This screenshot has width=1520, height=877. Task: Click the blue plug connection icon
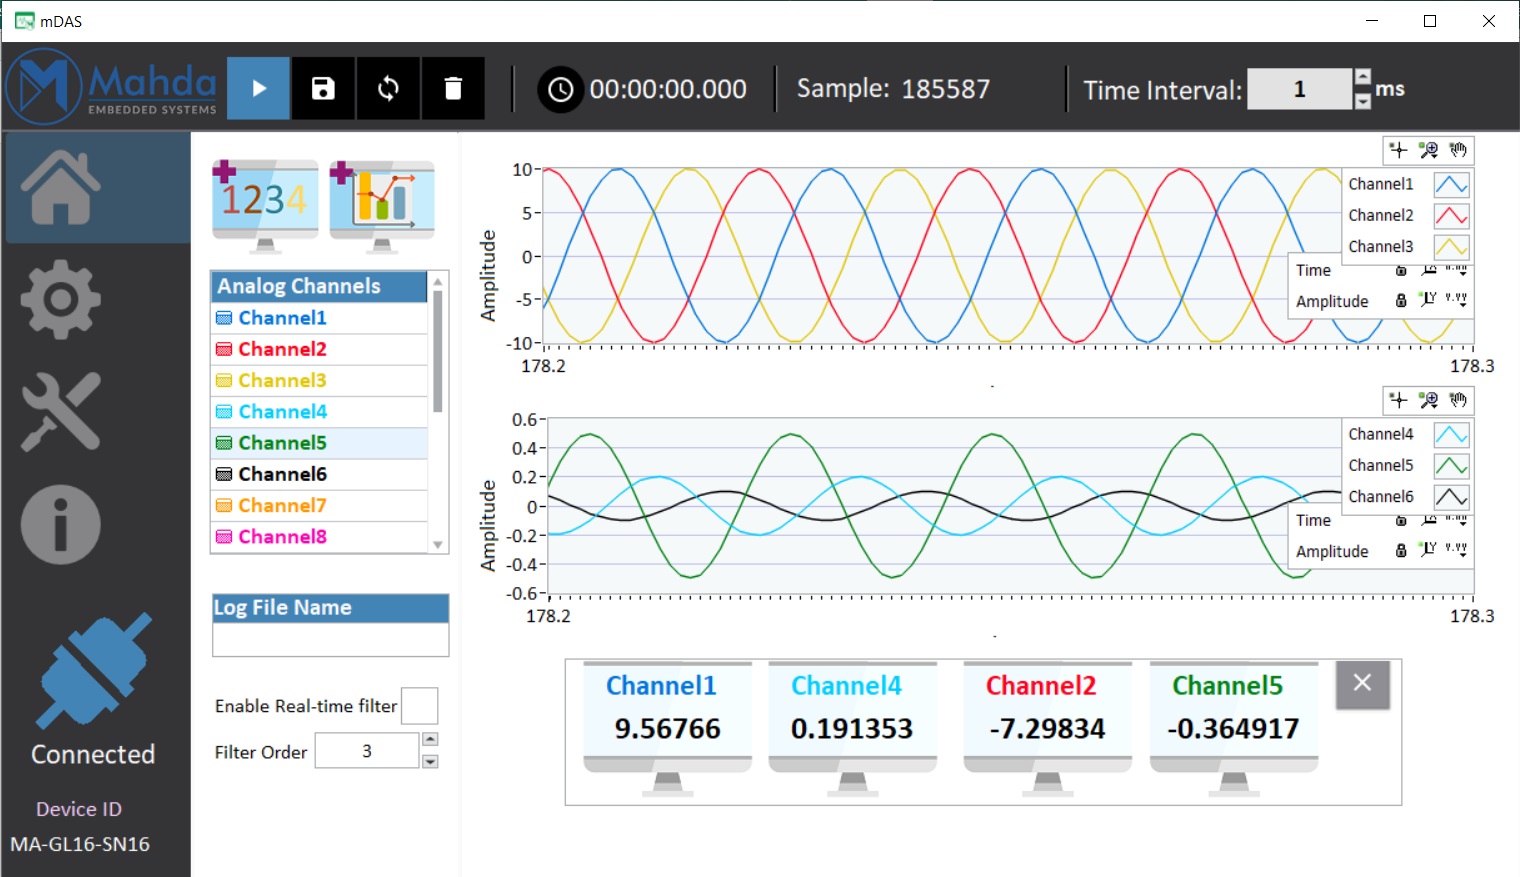[x=93, y=671]
